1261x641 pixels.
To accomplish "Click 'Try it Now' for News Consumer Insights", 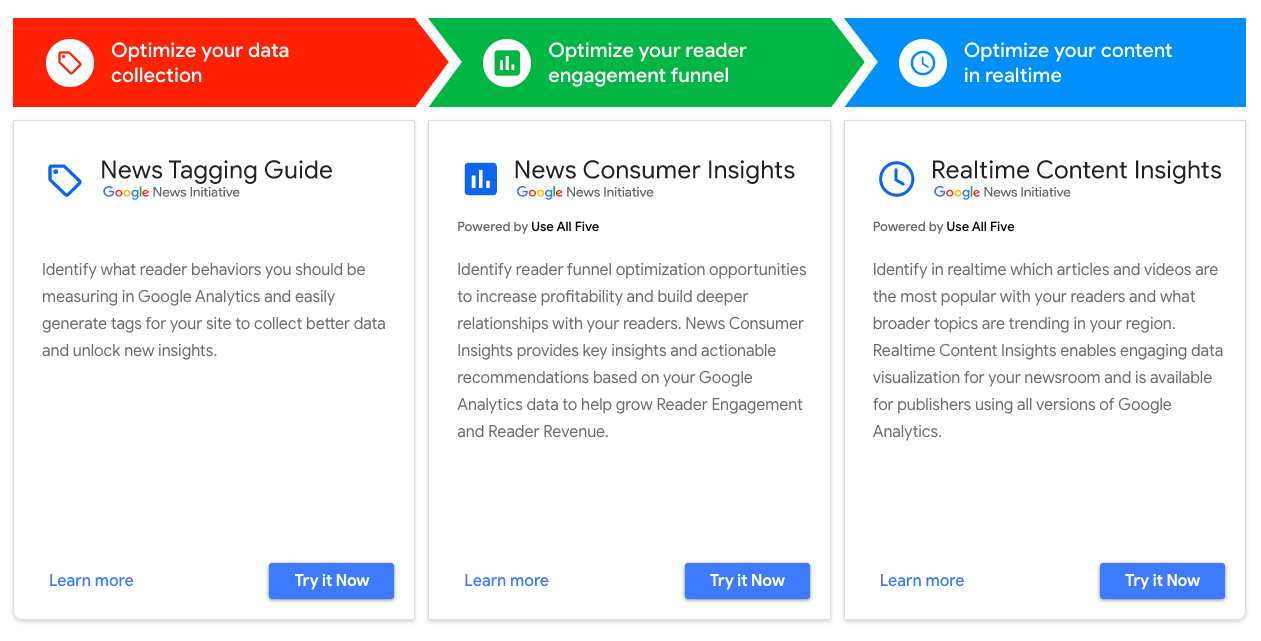I will (x=747, y=580).
